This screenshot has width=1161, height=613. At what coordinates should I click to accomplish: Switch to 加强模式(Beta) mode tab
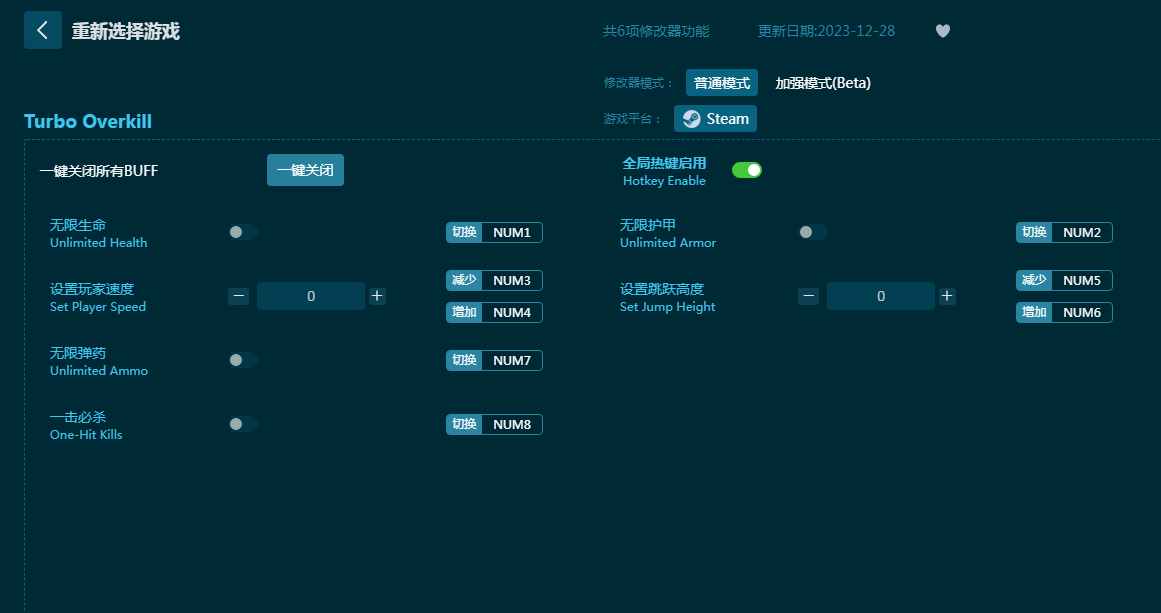[x=822, y=83]
